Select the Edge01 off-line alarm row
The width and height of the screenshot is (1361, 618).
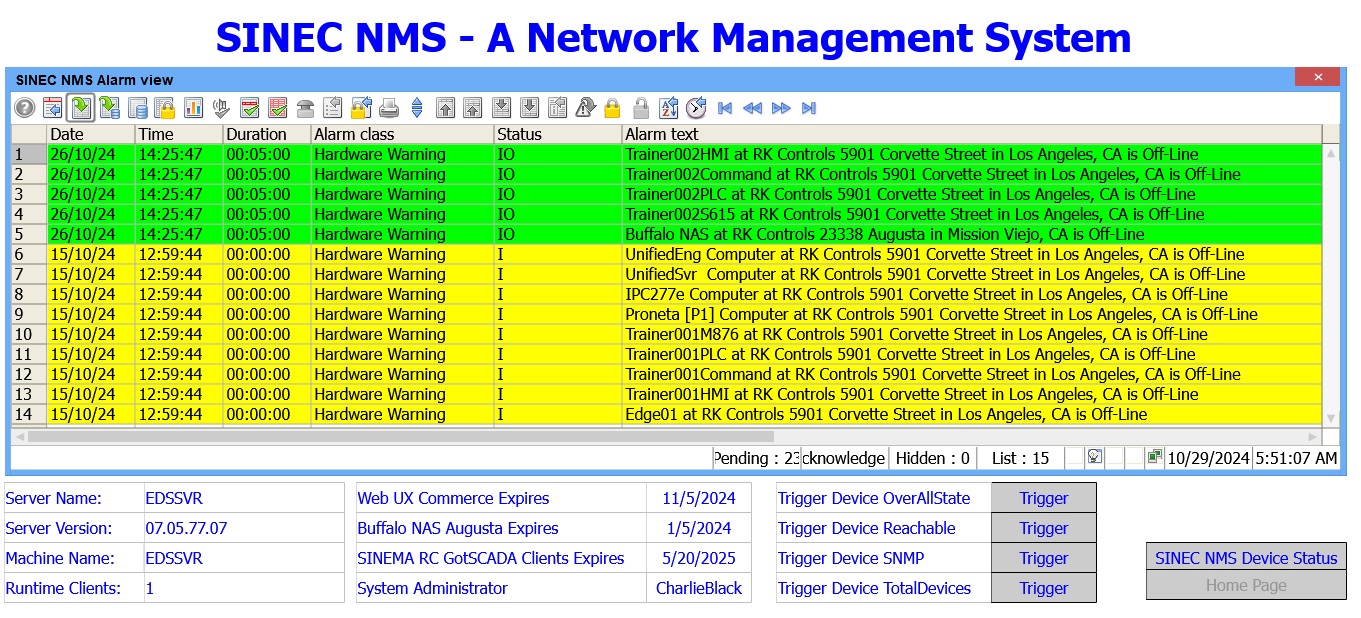click(x=667, y=414)
